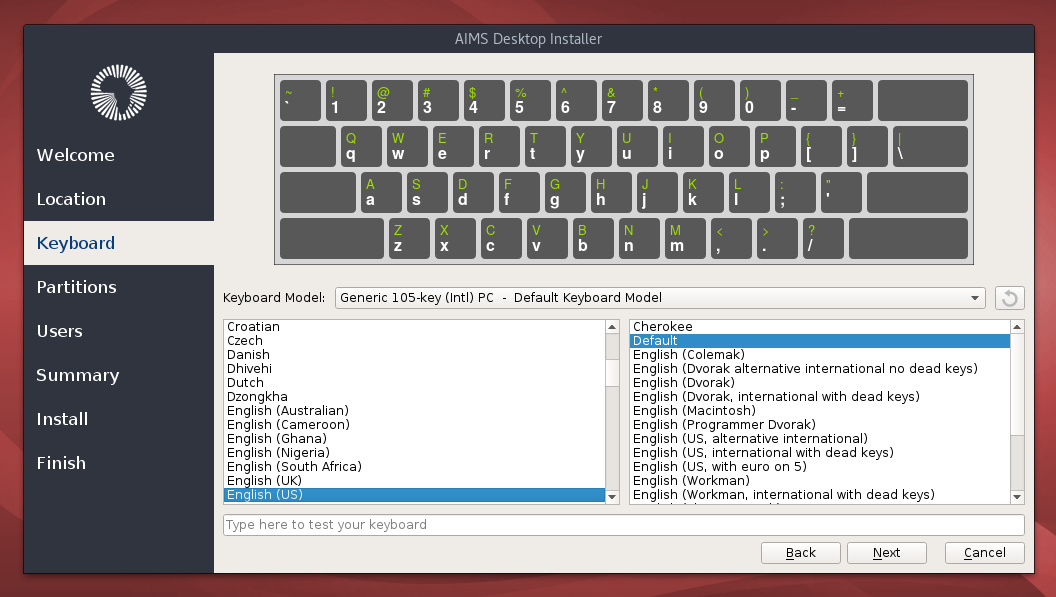Select English (Colemak) variant

(x=820, y=354)
